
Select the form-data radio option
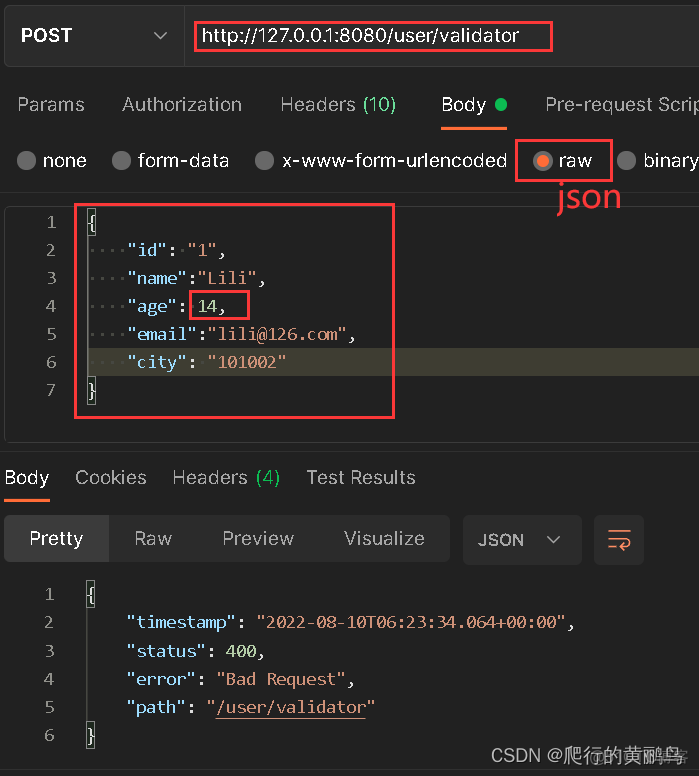(x=122, y=161)
